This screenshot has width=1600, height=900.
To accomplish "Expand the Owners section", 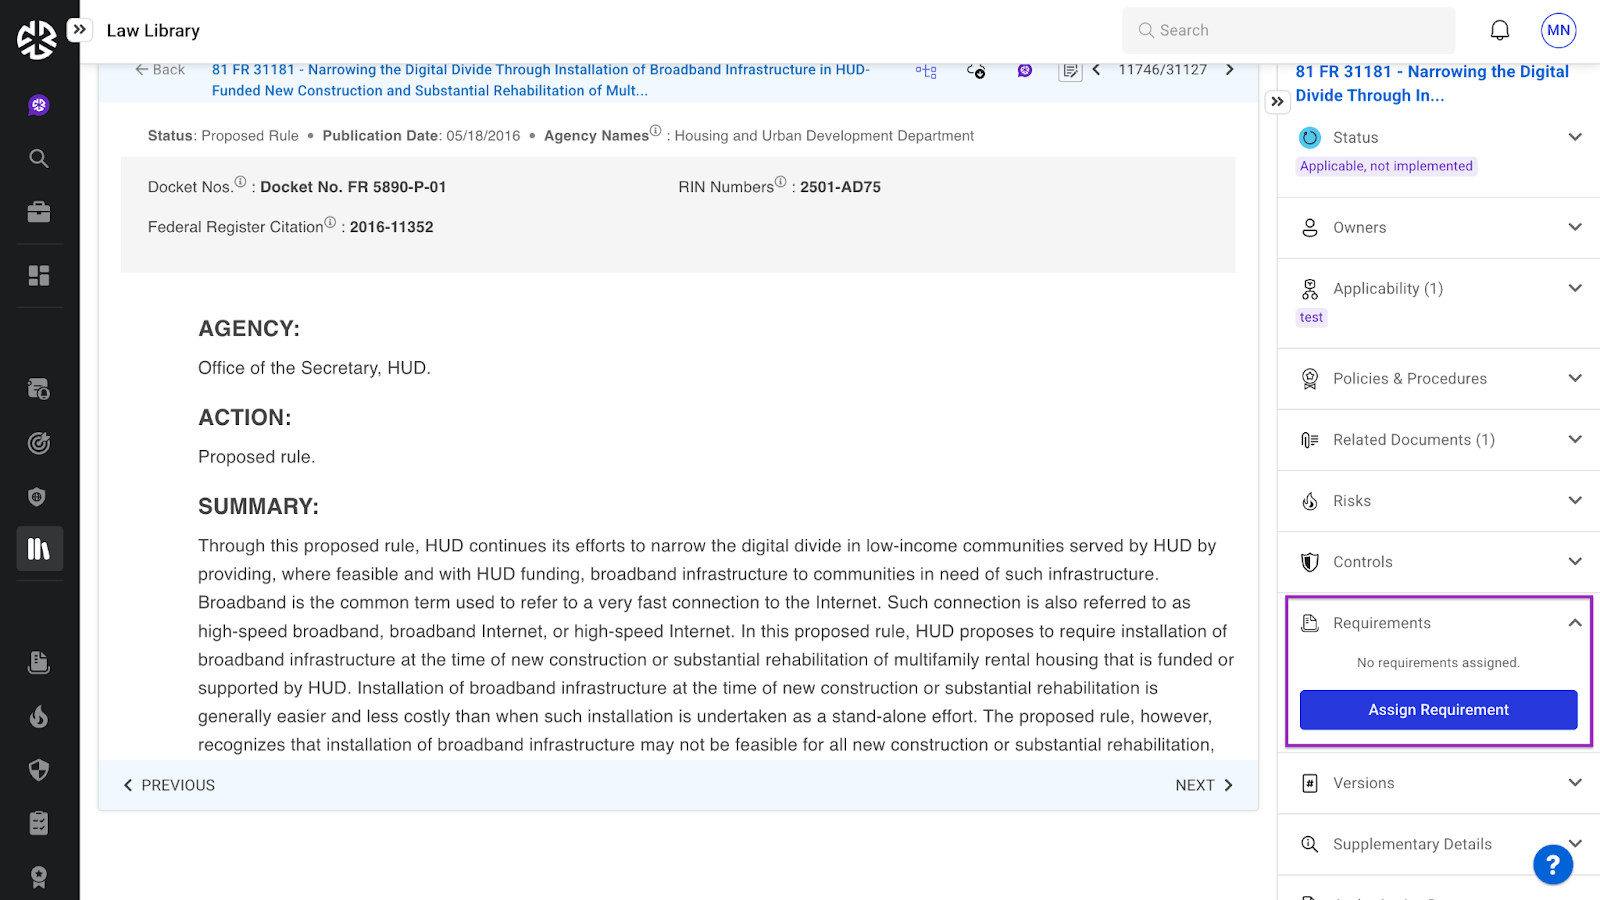I will (1574, 227).
